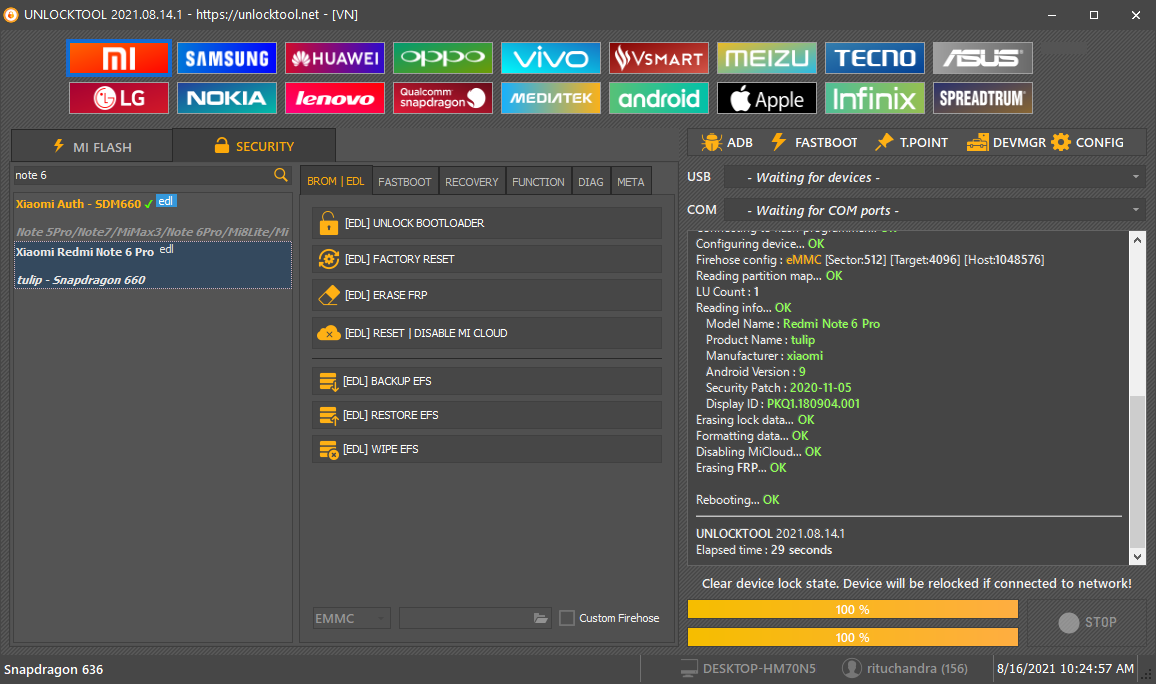Start [EDL] BACKUP EFS
The width and height of the screenshot is (1156, 684).
487,381
